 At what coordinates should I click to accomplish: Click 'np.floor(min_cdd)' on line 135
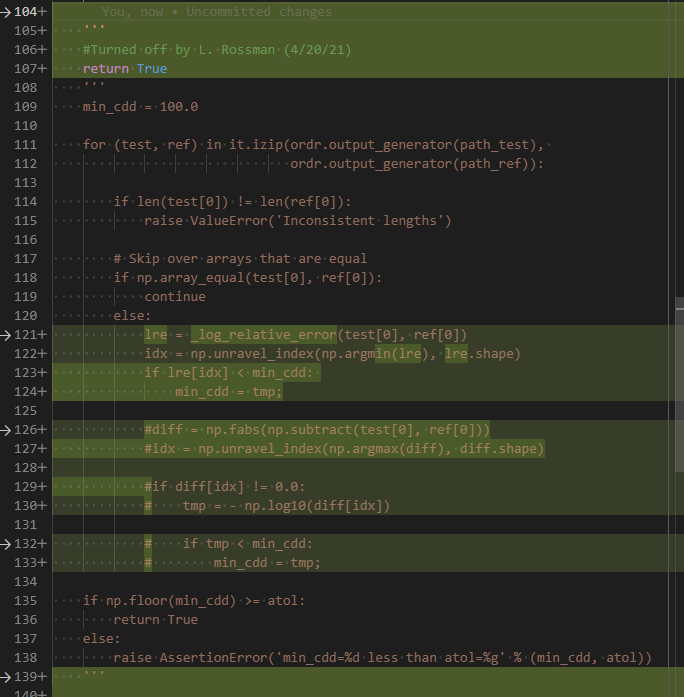click(171, 601)
